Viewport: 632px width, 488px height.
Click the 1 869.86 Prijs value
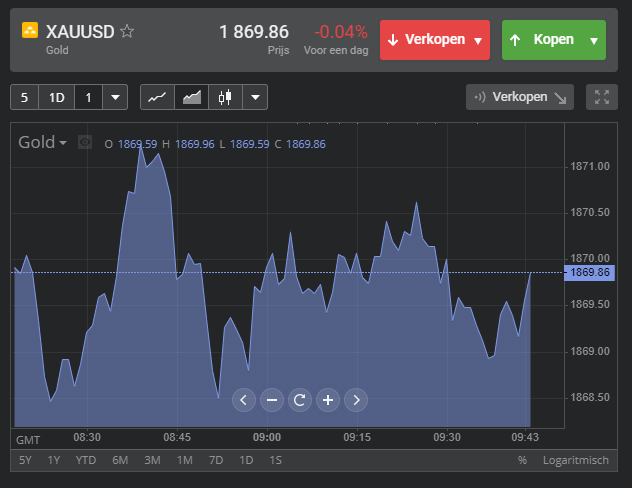tap(254, 32)
